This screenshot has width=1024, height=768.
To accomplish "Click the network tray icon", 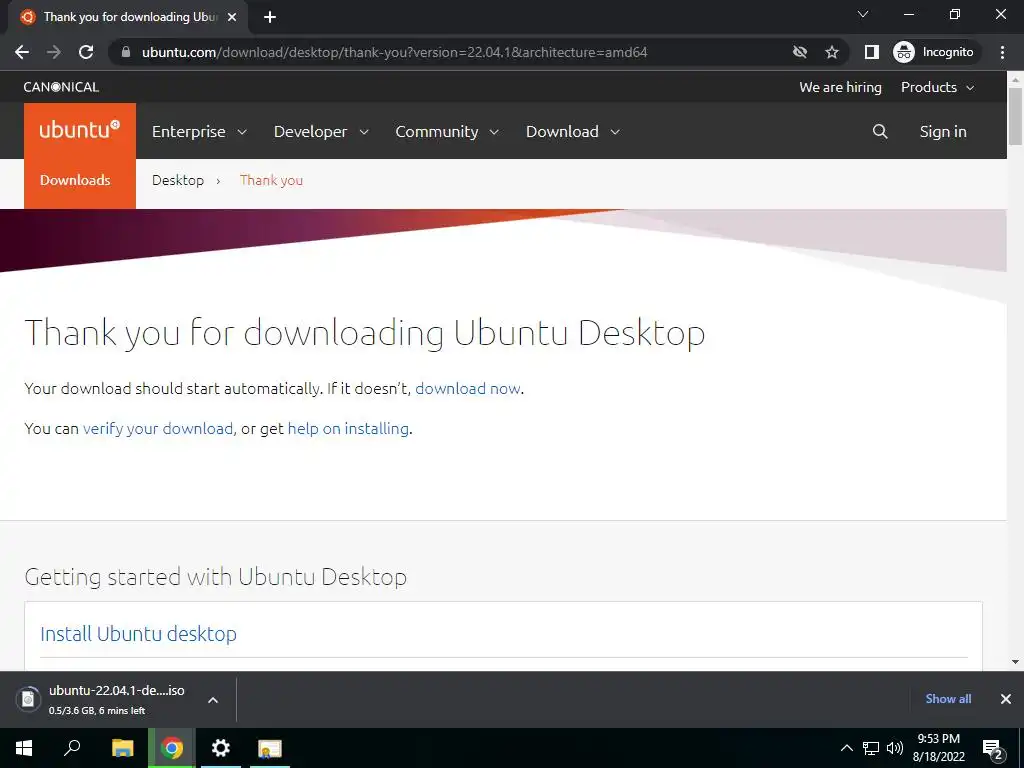I will pos(871,748).
